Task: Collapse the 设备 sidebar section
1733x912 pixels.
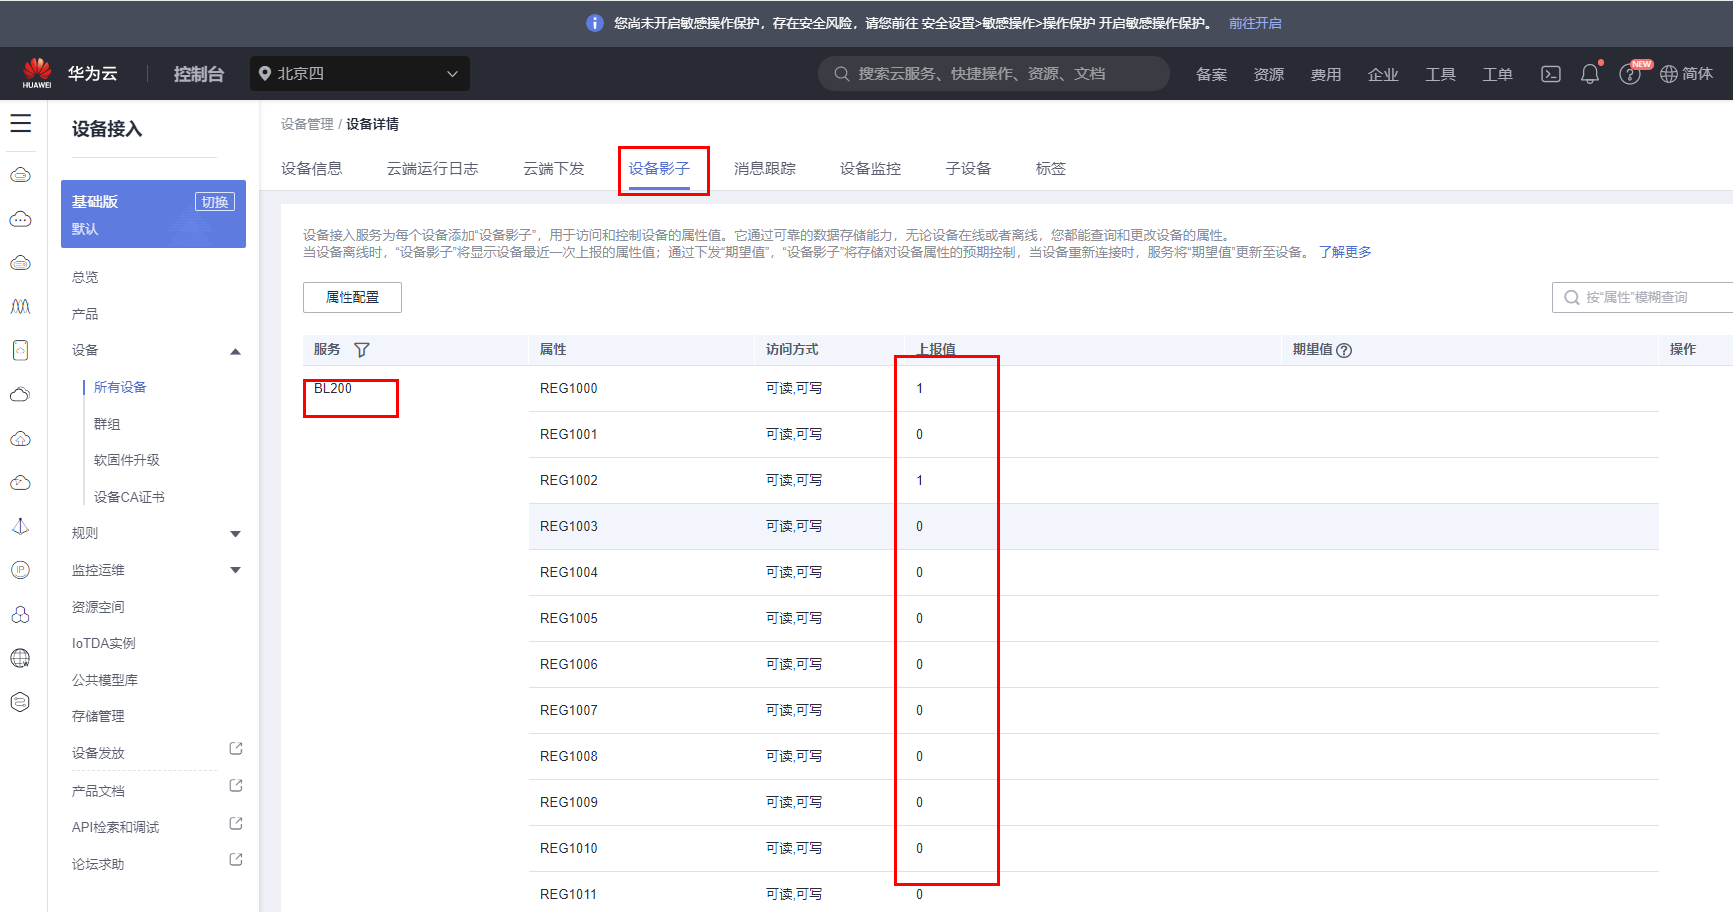Action: [x=236, y=351]
